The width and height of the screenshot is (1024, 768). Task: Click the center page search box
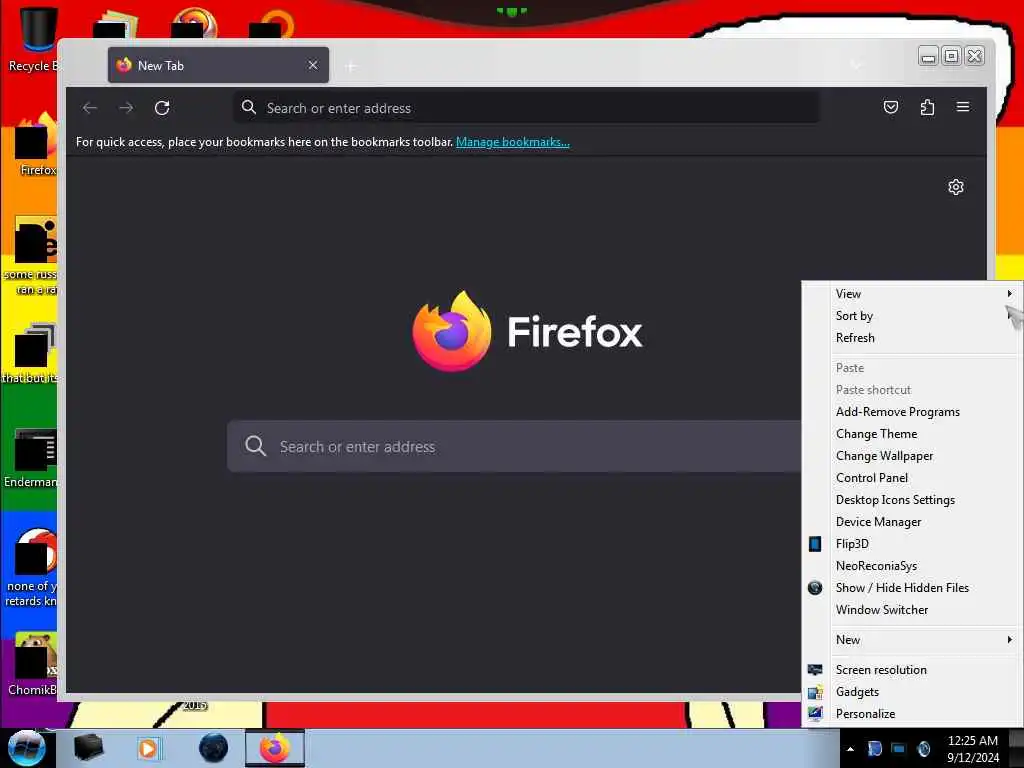pos(514,447)
